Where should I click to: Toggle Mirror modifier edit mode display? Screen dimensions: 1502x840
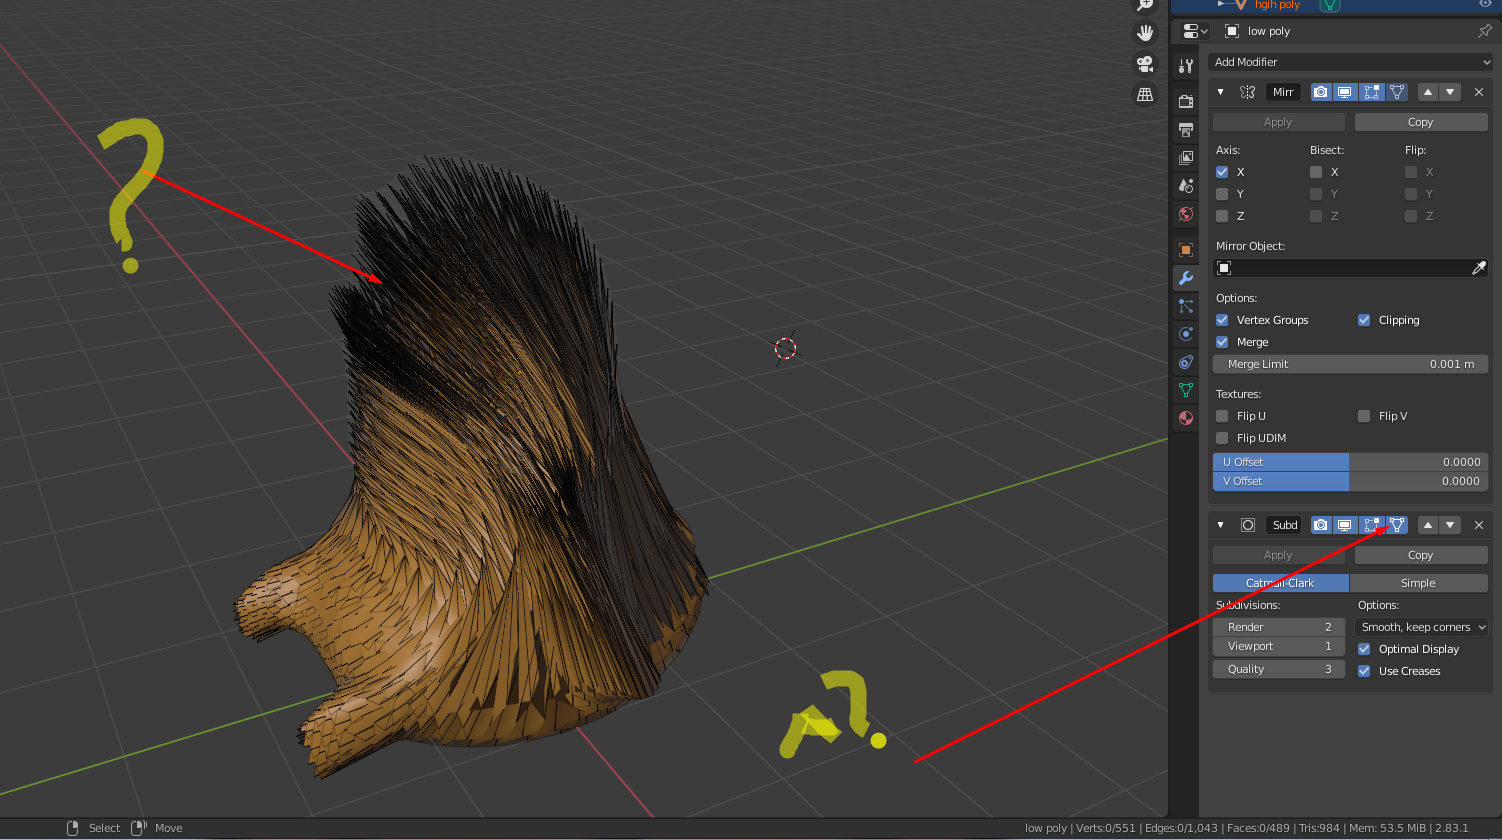pos(1372,92)
